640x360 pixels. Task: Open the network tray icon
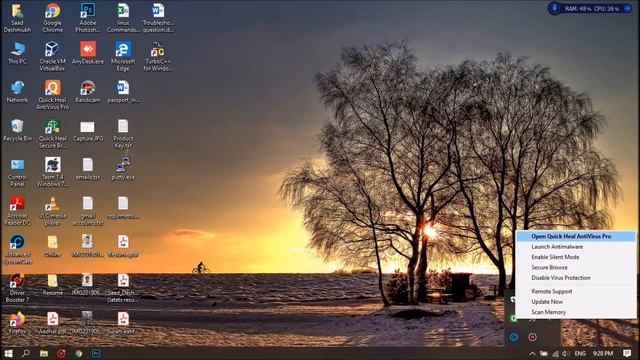click(555, 353)
